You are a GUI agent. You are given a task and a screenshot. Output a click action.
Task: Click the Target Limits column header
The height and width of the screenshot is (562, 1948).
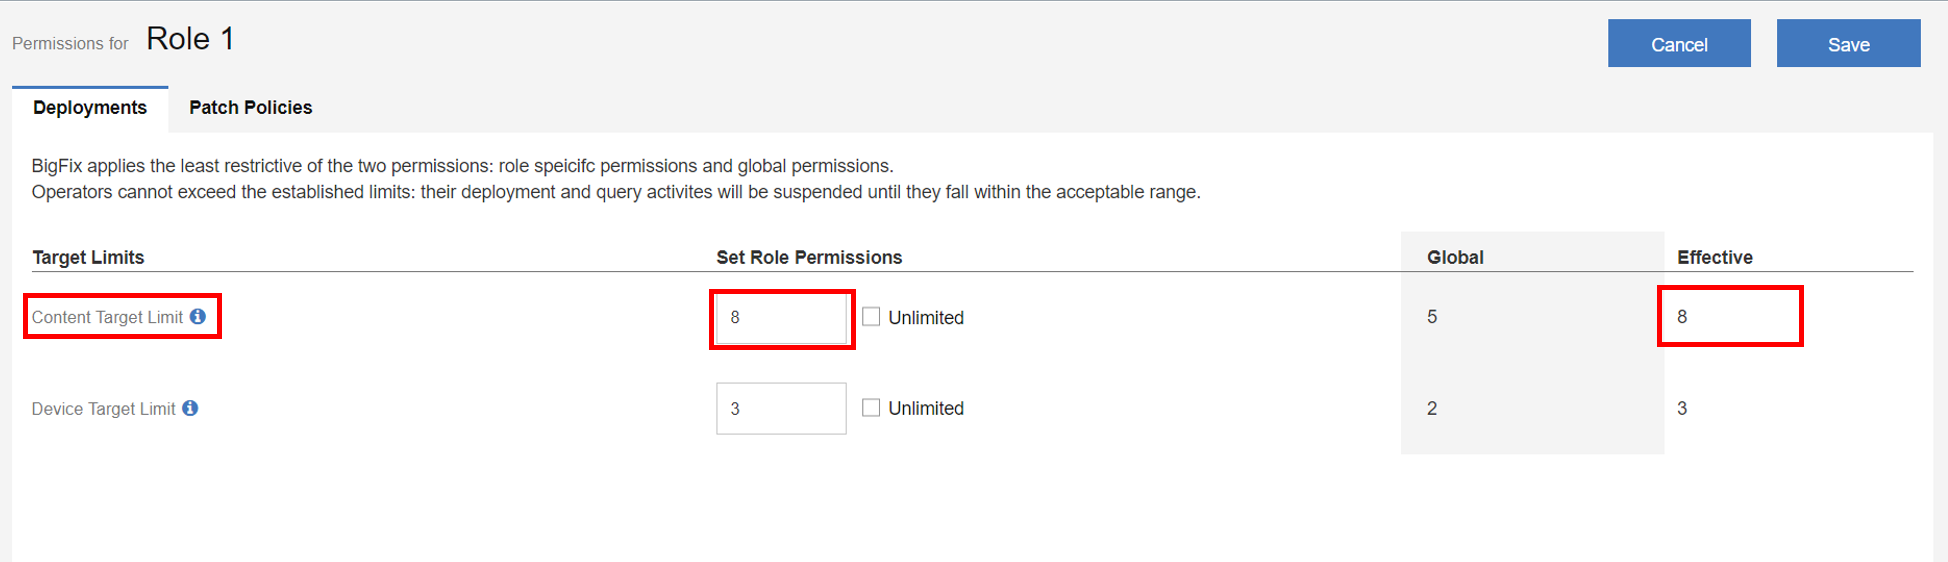(x=88, y=257)
